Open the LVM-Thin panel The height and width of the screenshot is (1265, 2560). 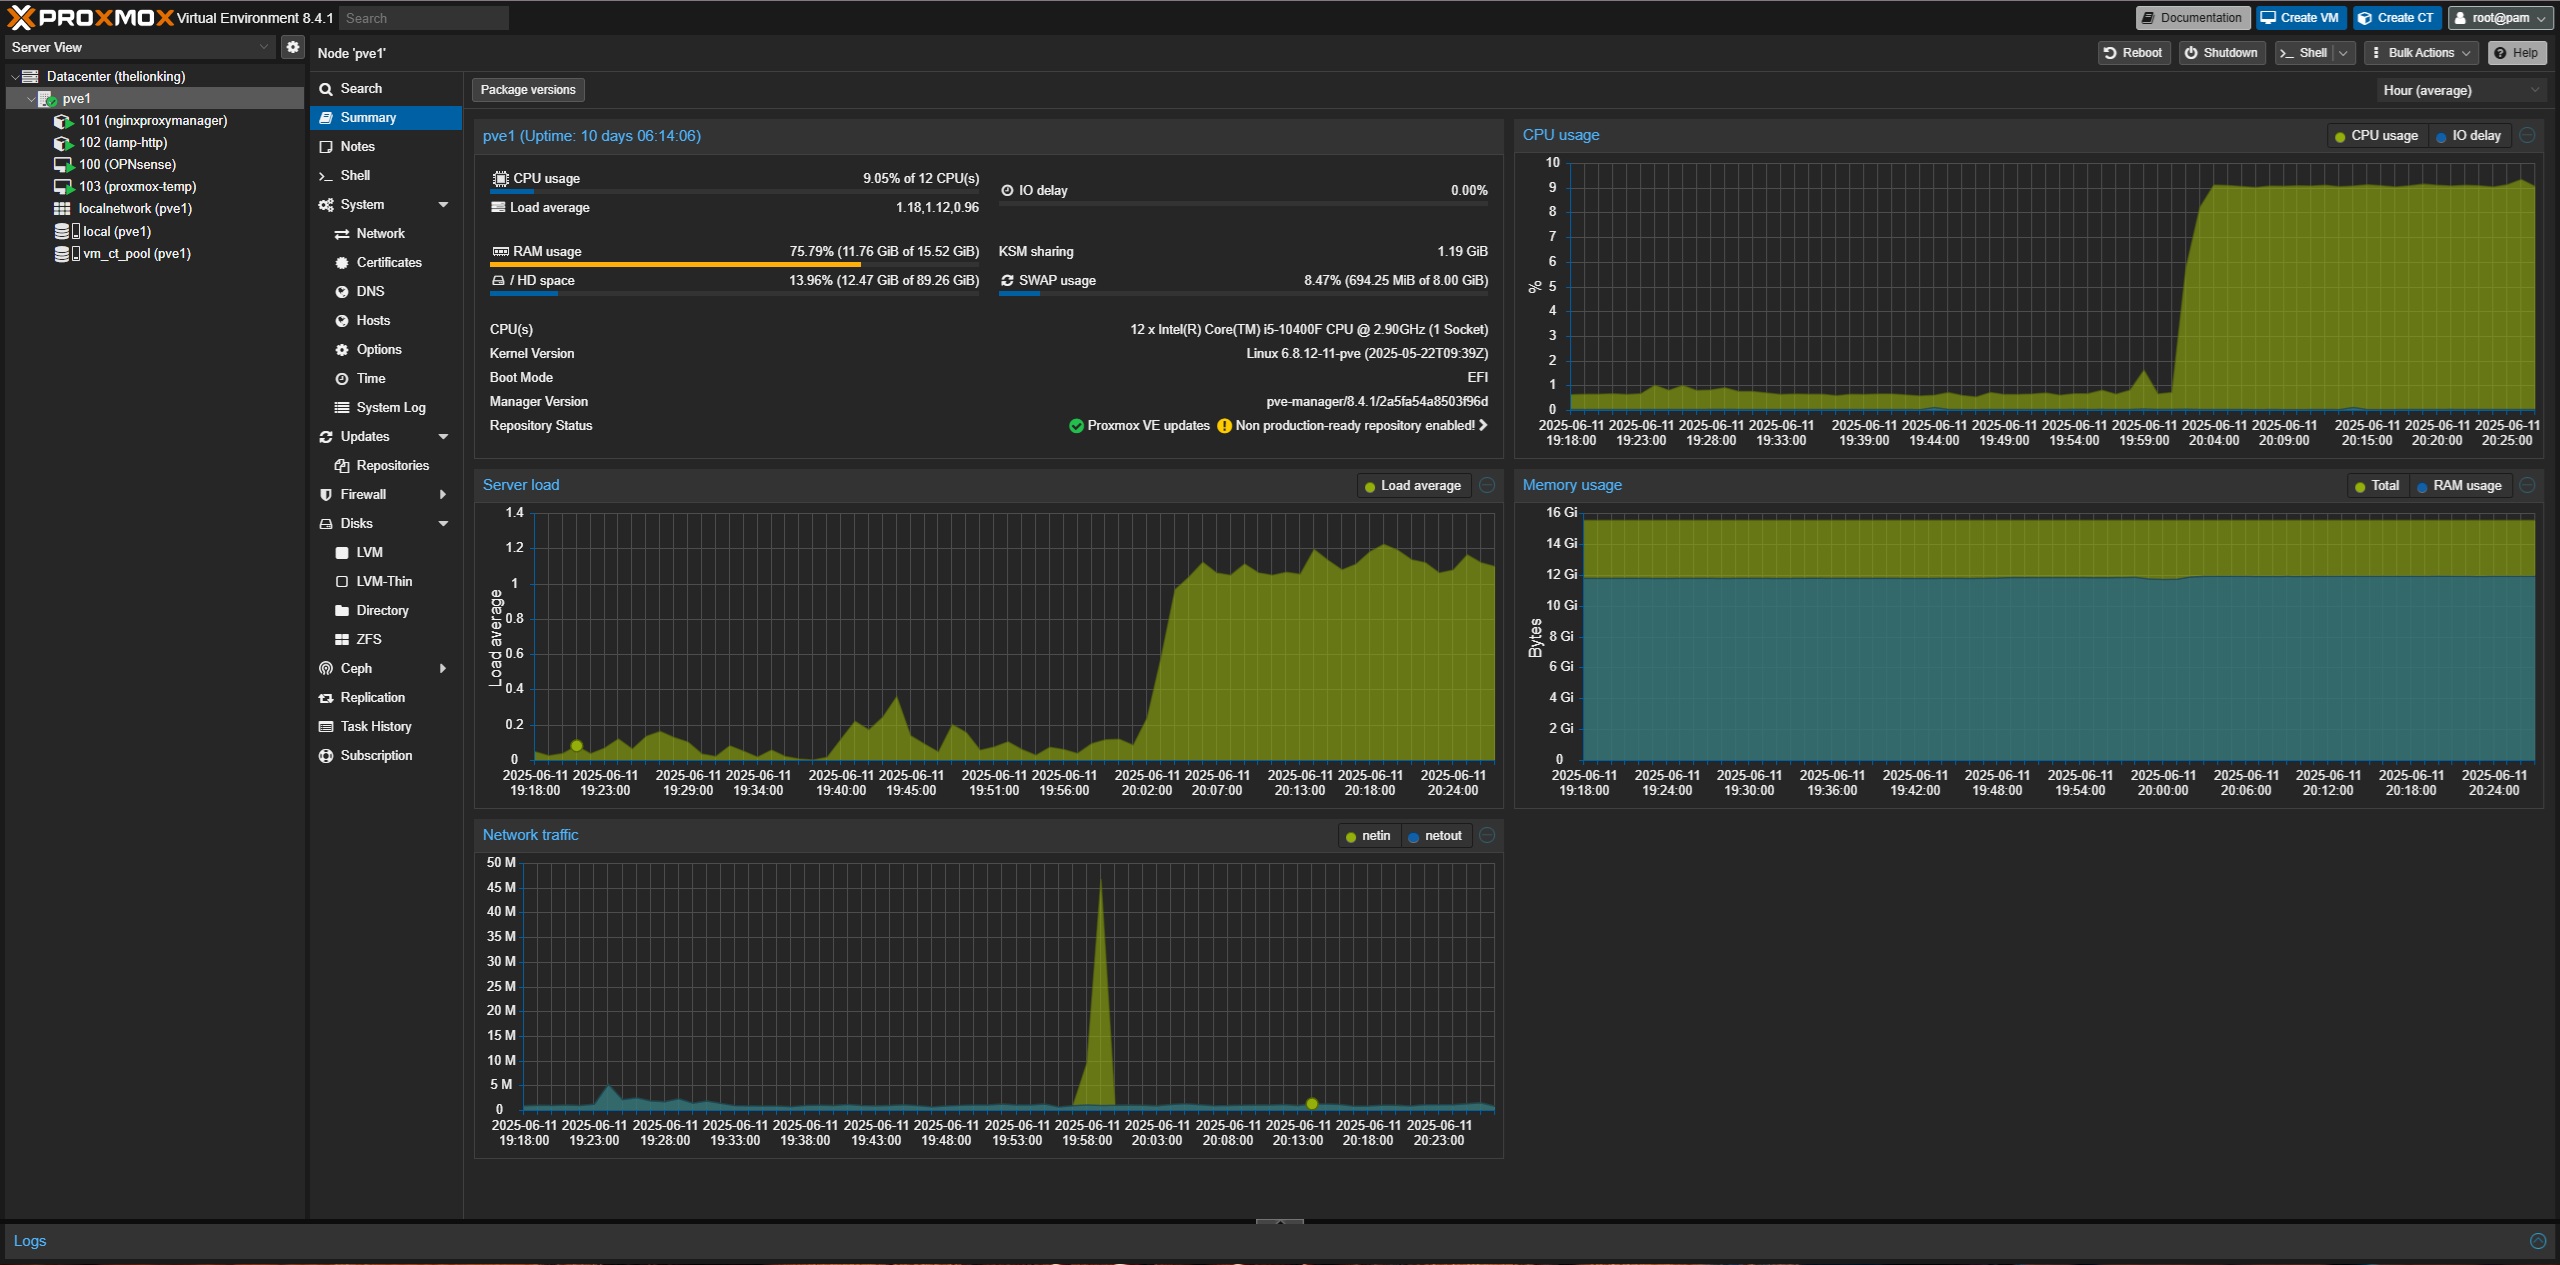tap(385, 581)
